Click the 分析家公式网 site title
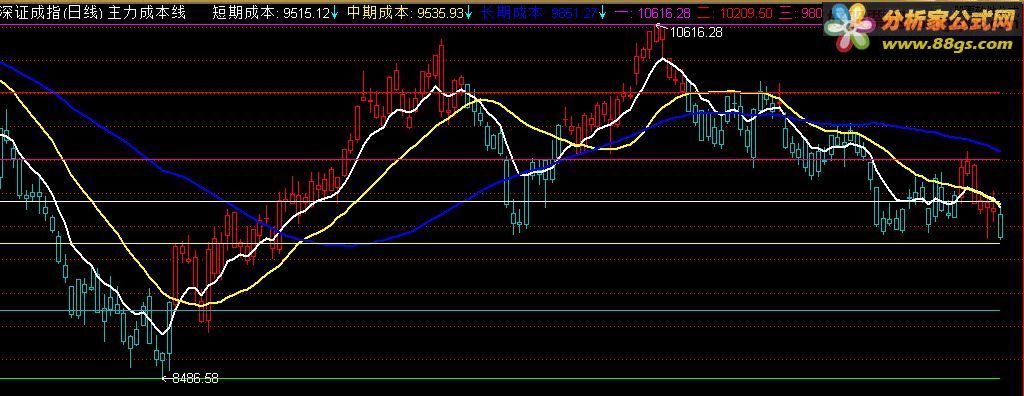 [948, 22]
